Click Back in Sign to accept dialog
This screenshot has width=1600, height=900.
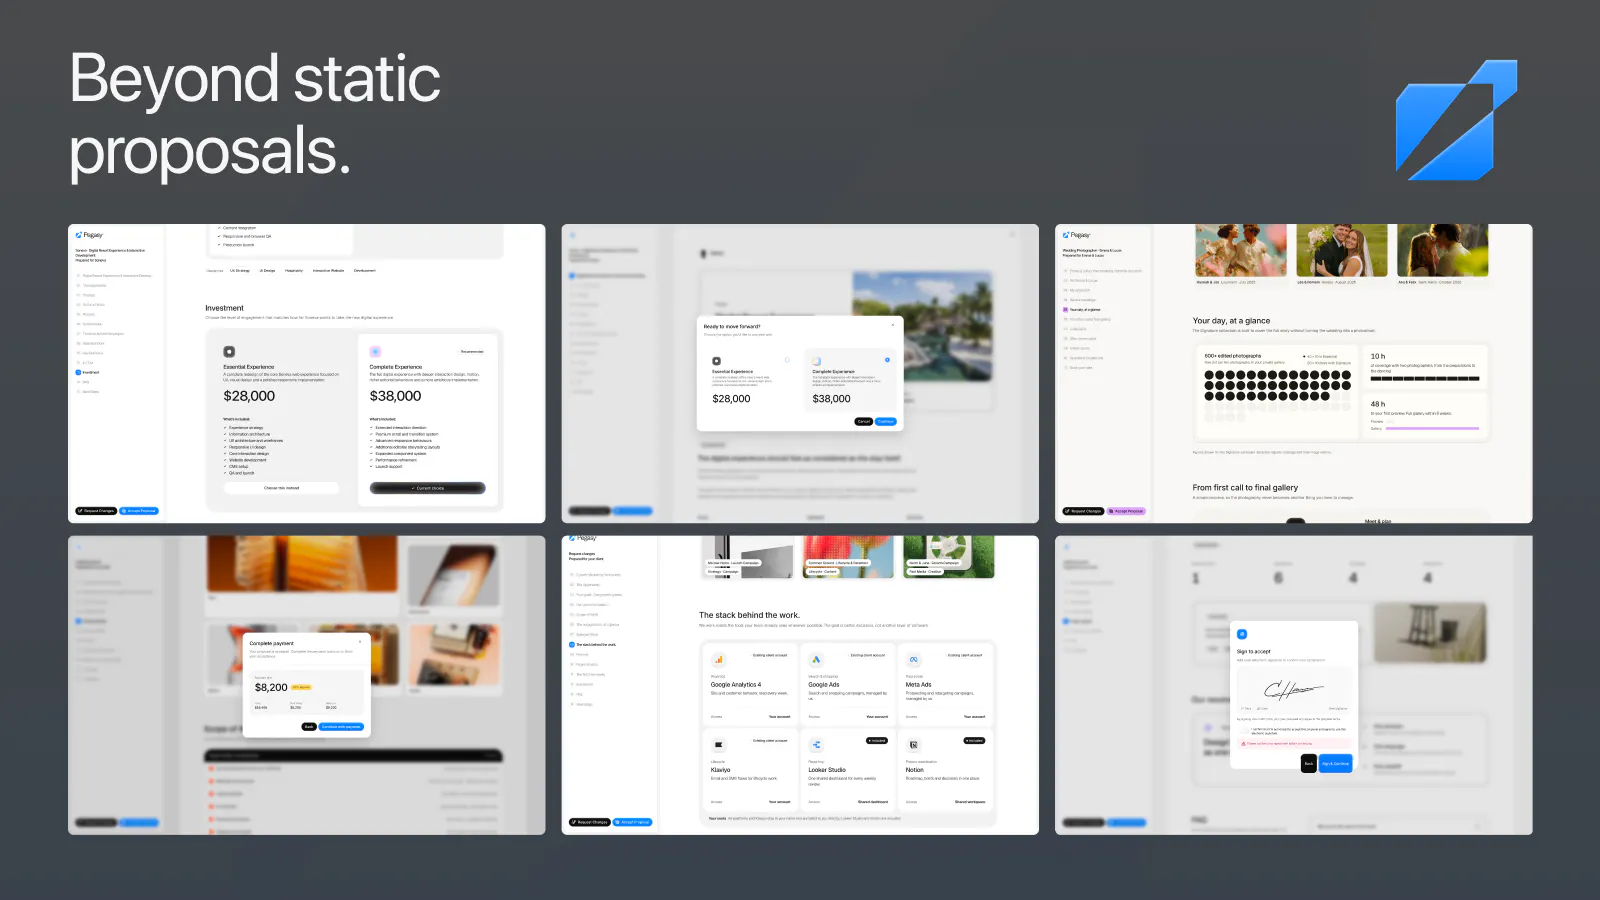1309,763
